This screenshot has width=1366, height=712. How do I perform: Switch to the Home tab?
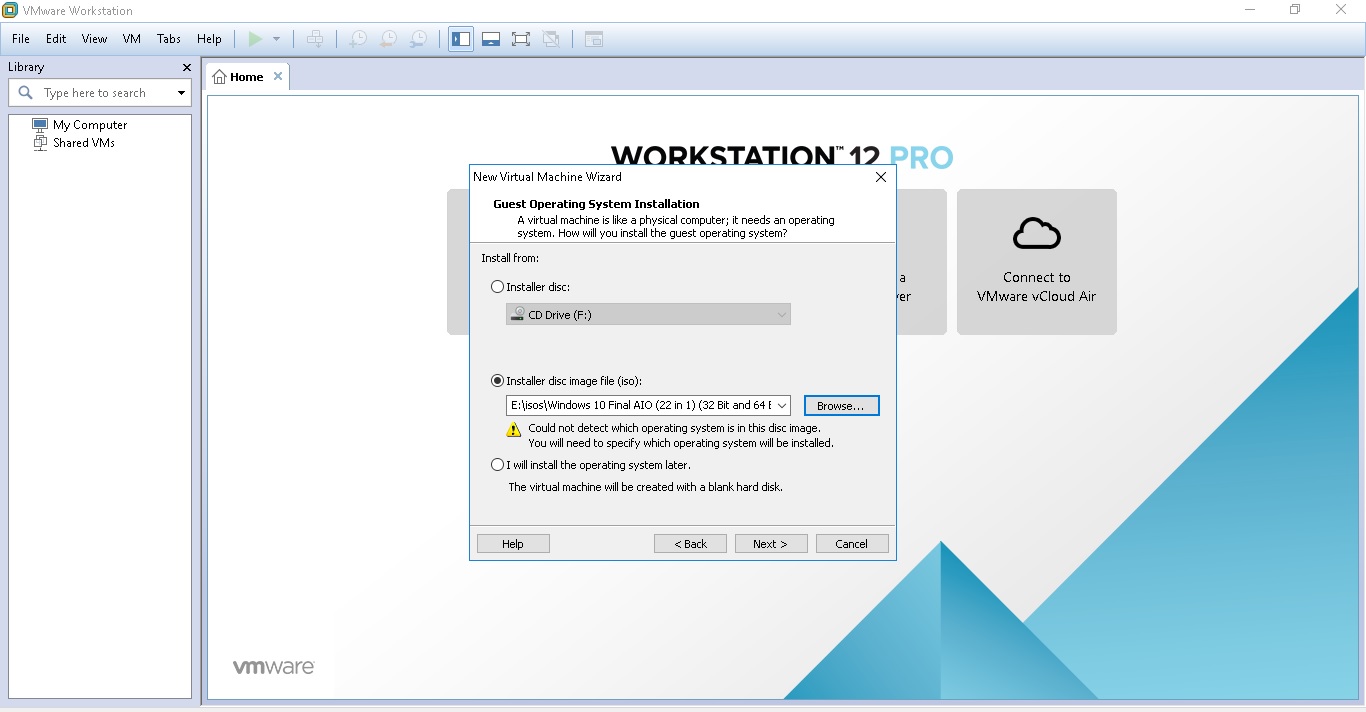coord(245,76)
